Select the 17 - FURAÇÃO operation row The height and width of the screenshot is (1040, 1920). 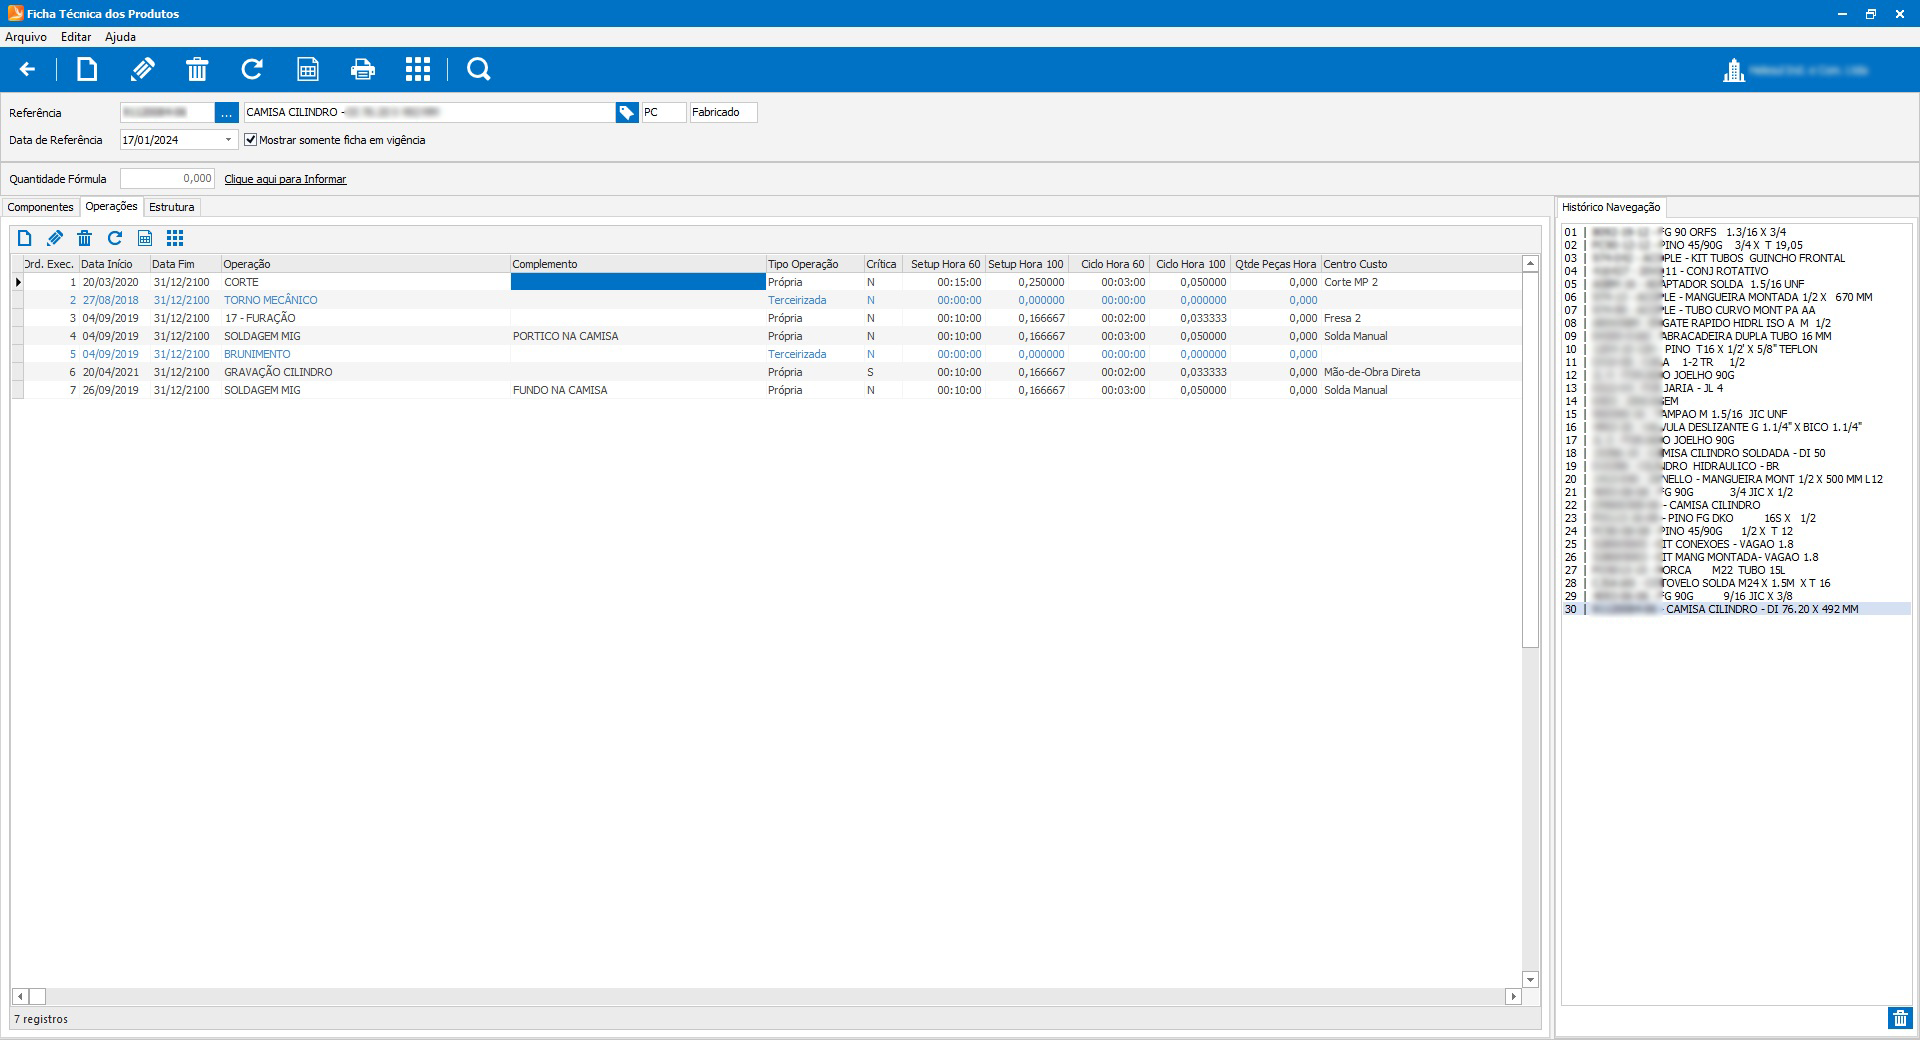pos(766,318)
